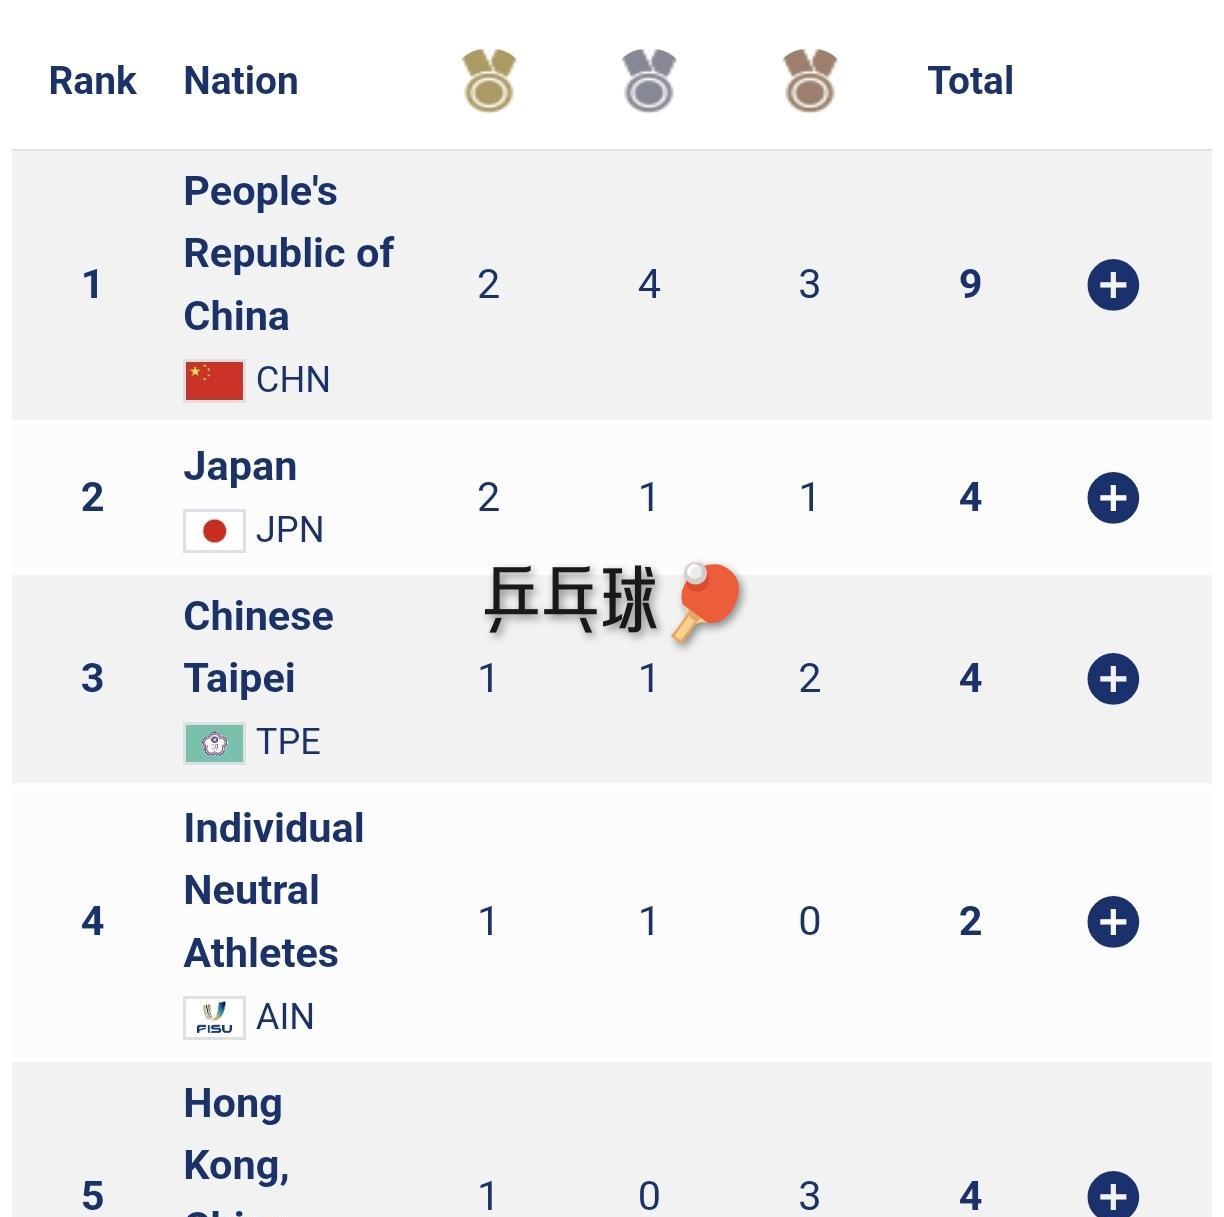Click the Japan flag icon
The image size is (1224, 1217).
pyautogui.click(x=214, y=531)
